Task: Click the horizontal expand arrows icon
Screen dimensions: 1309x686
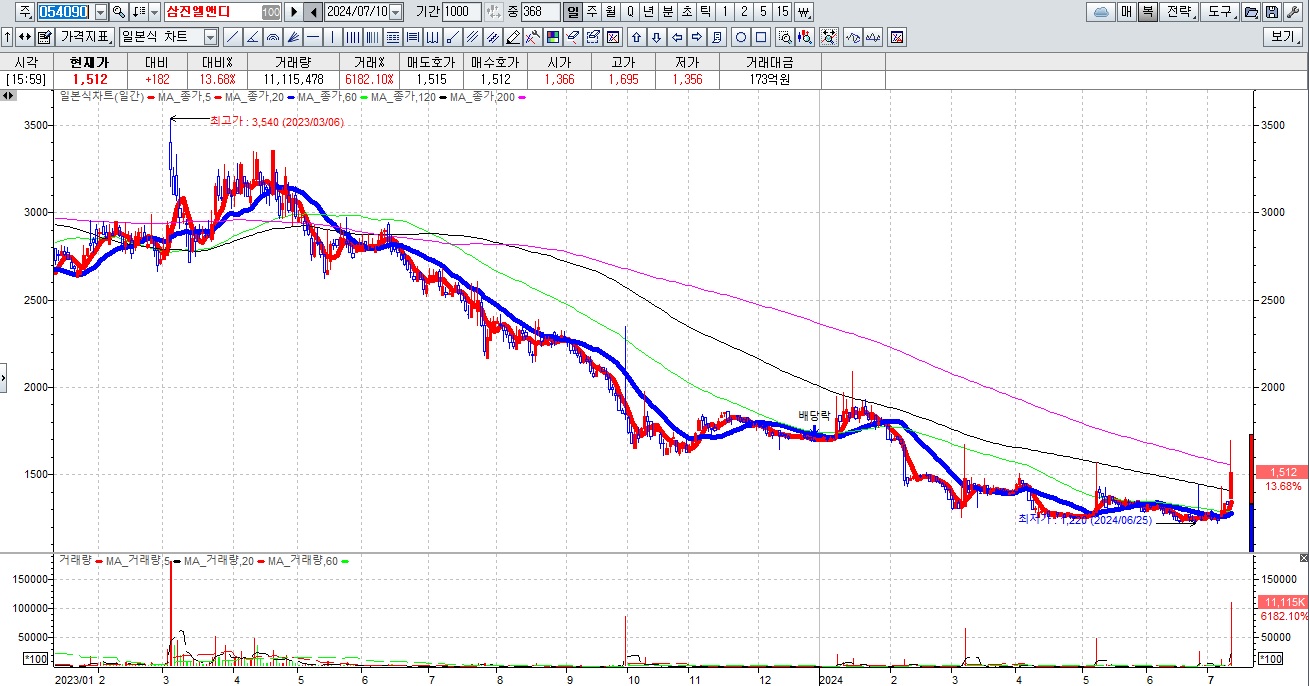Action: pos(24,37)
